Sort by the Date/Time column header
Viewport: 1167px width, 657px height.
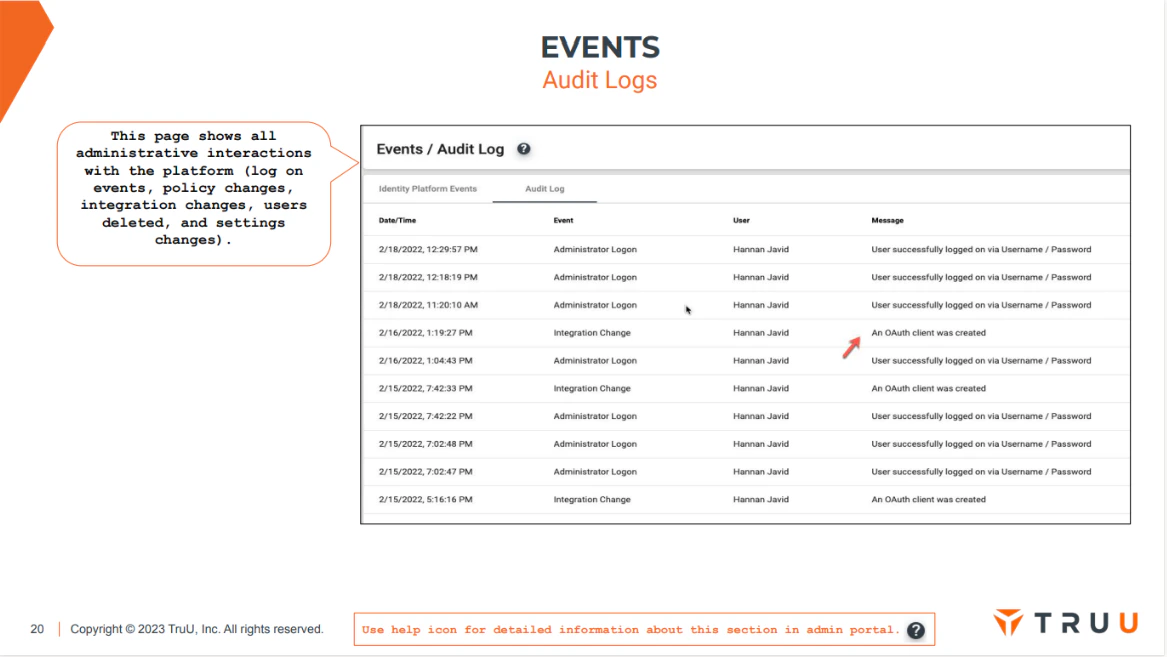click(397, 220)
